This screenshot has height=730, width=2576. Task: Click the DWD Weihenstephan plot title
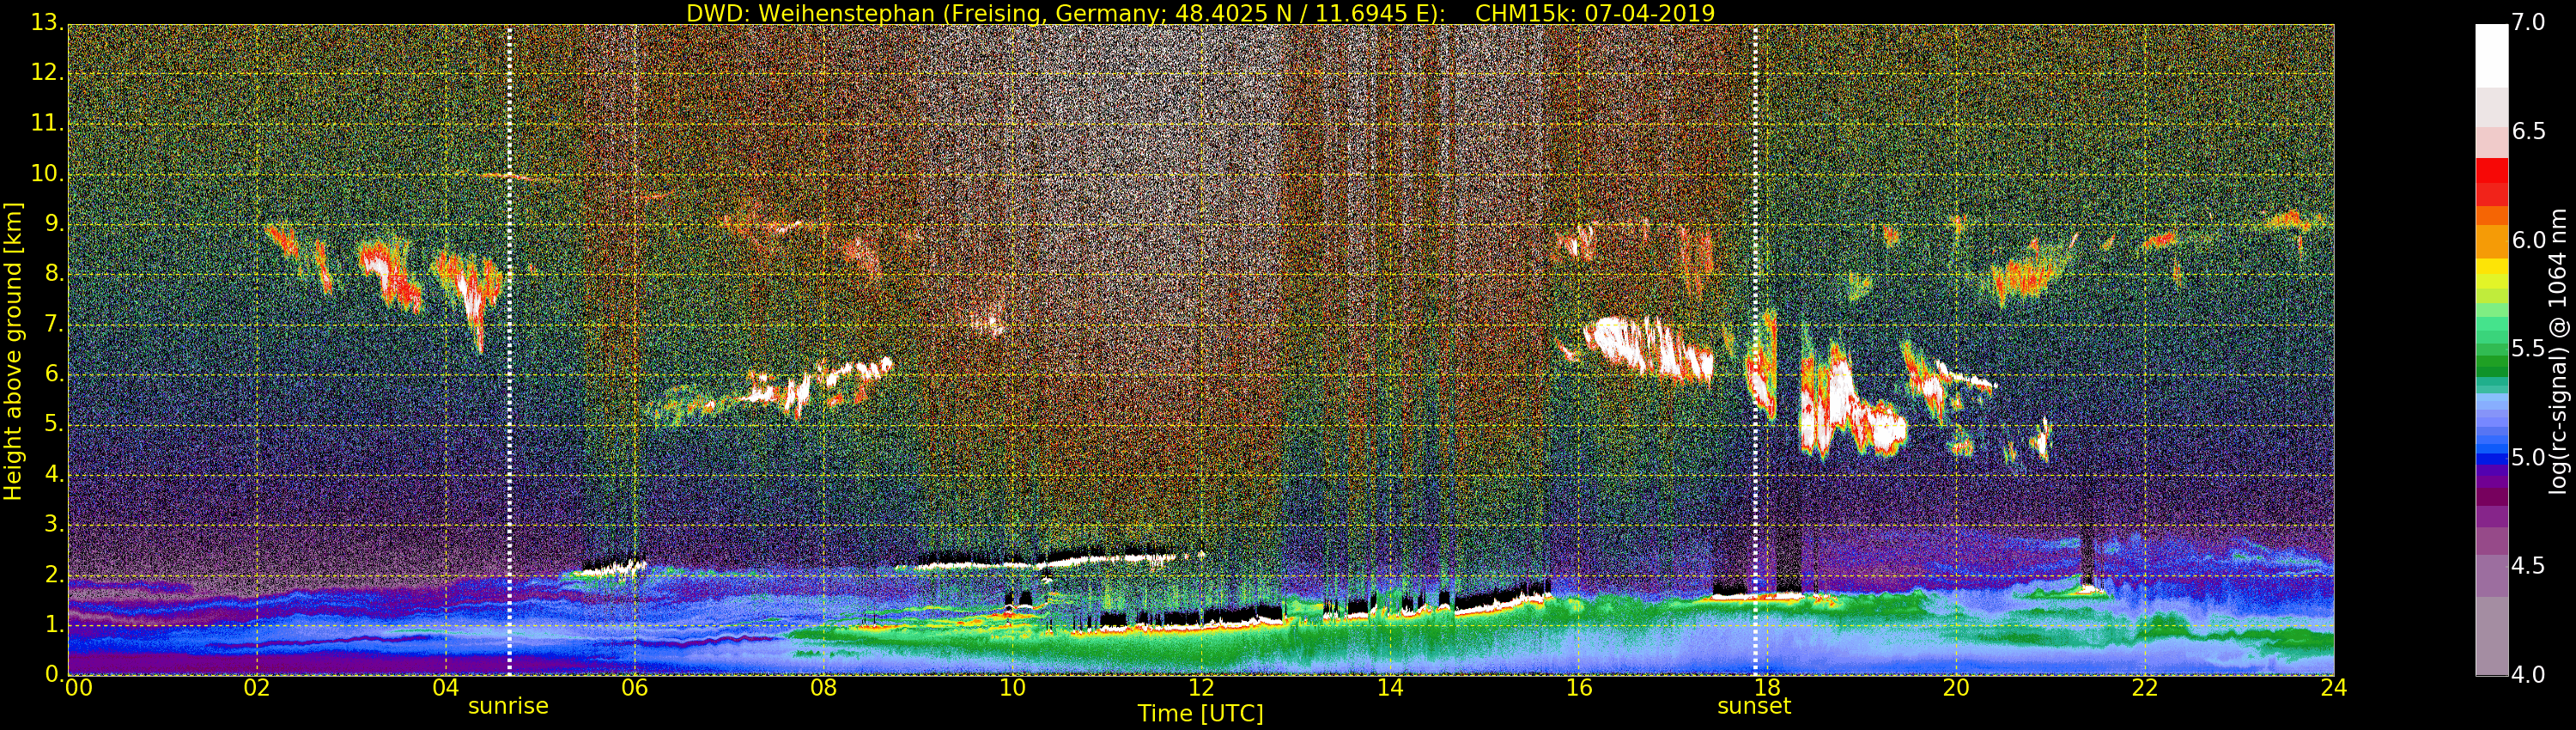point(1200,13)
